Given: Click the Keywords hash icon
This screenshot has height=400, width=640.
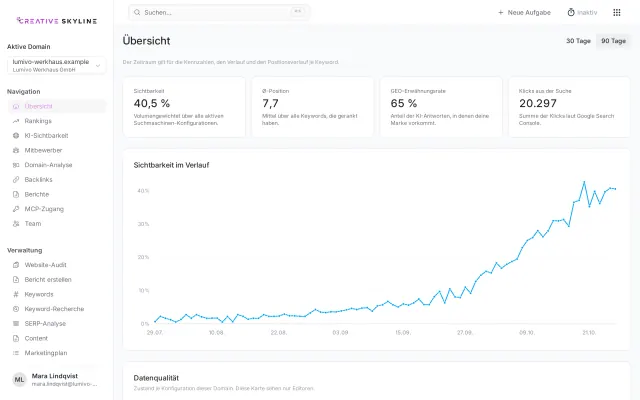Looking at the screenshot, I should [16, 295].
